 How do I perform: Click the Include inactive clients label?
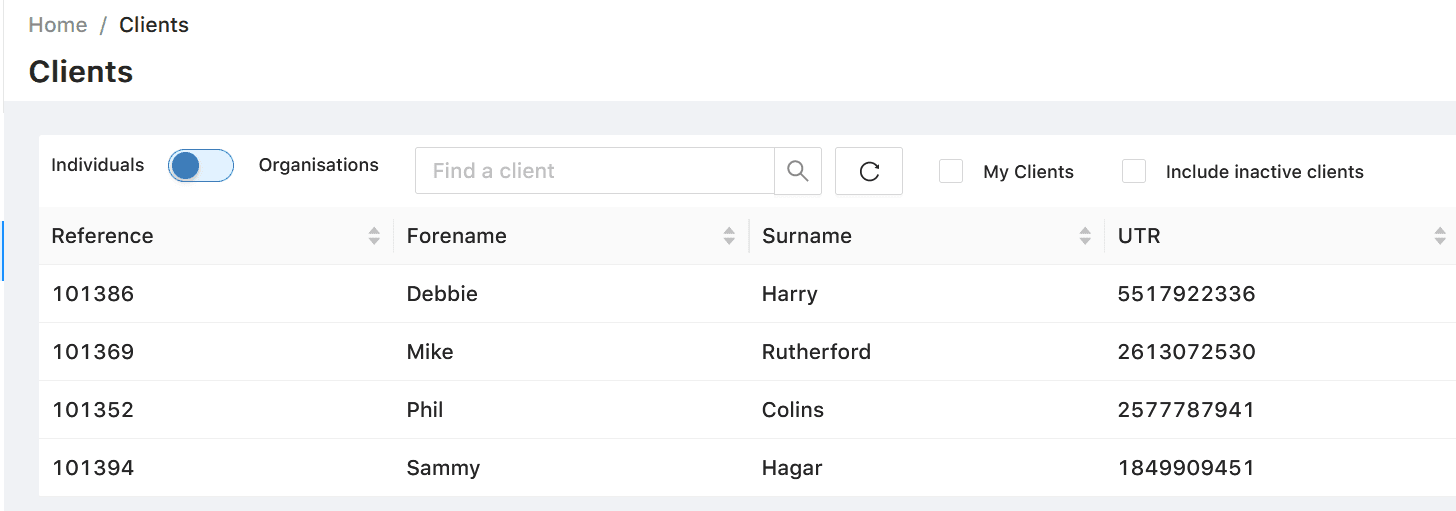click(1265, 172)
